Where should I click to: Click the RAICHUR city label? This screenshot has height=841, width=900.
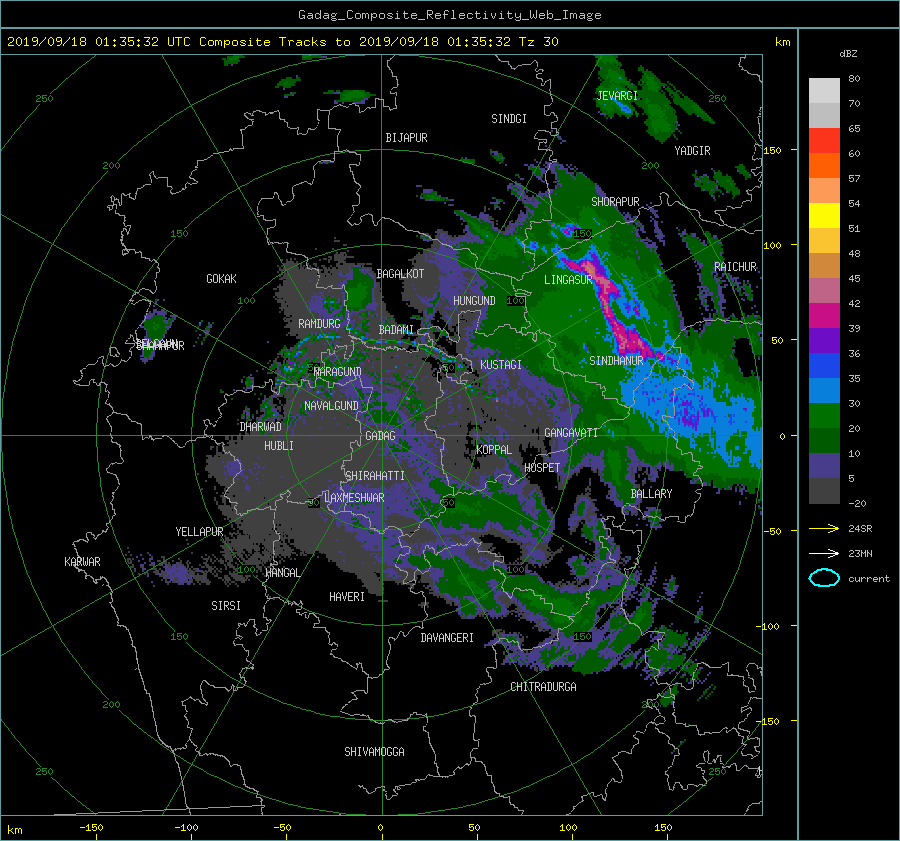pos(735,267)
